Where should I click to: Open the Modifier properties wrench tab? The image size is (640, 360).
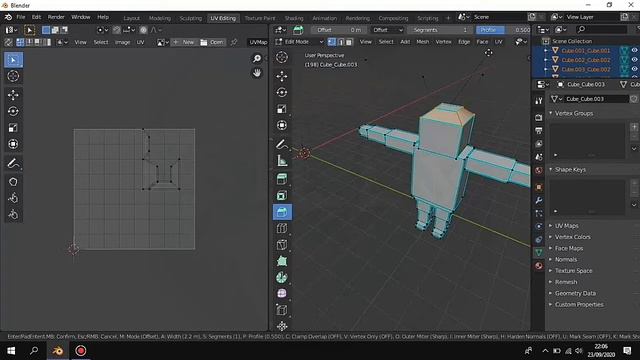[x=539, y=200]
